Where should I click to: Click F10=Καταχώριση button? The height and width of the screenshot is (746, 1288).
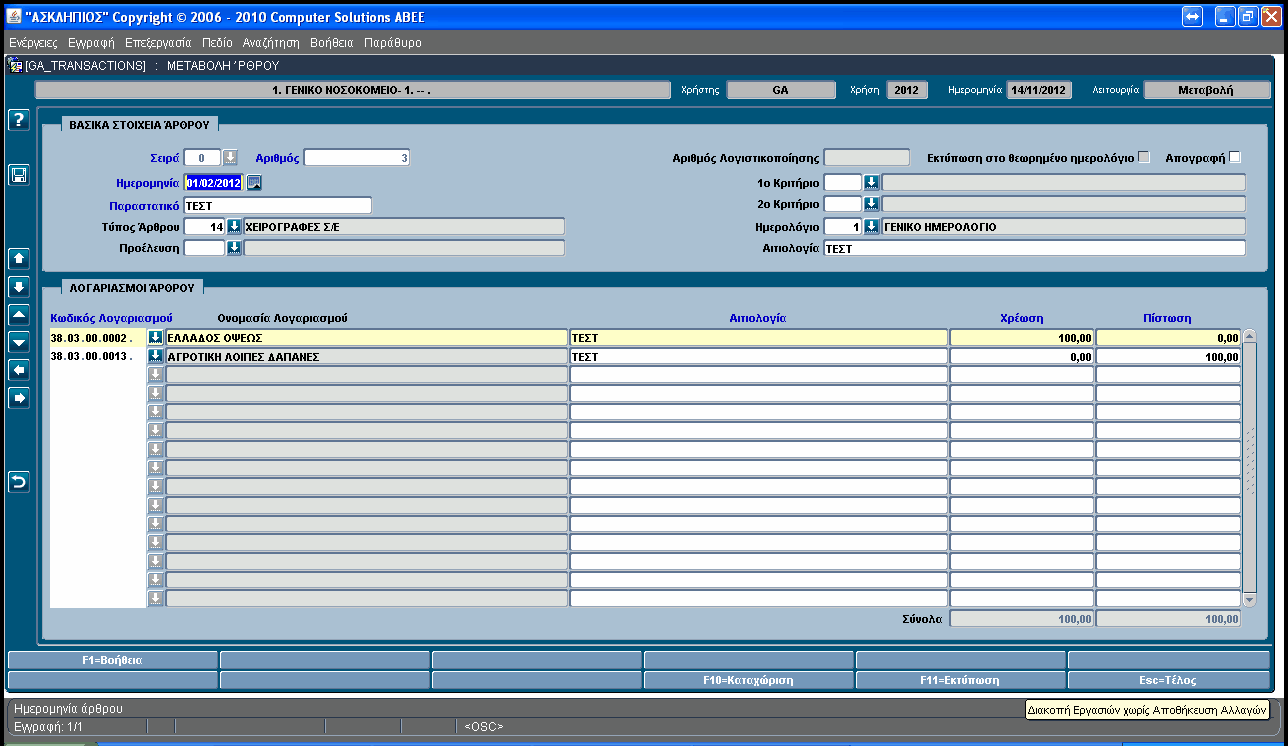[x=748, y=680]
